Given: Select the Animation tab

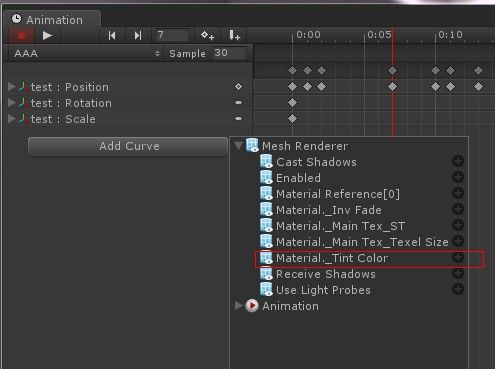Looking at the screenshot, I should pyautogui.click(x=52, y=20).
